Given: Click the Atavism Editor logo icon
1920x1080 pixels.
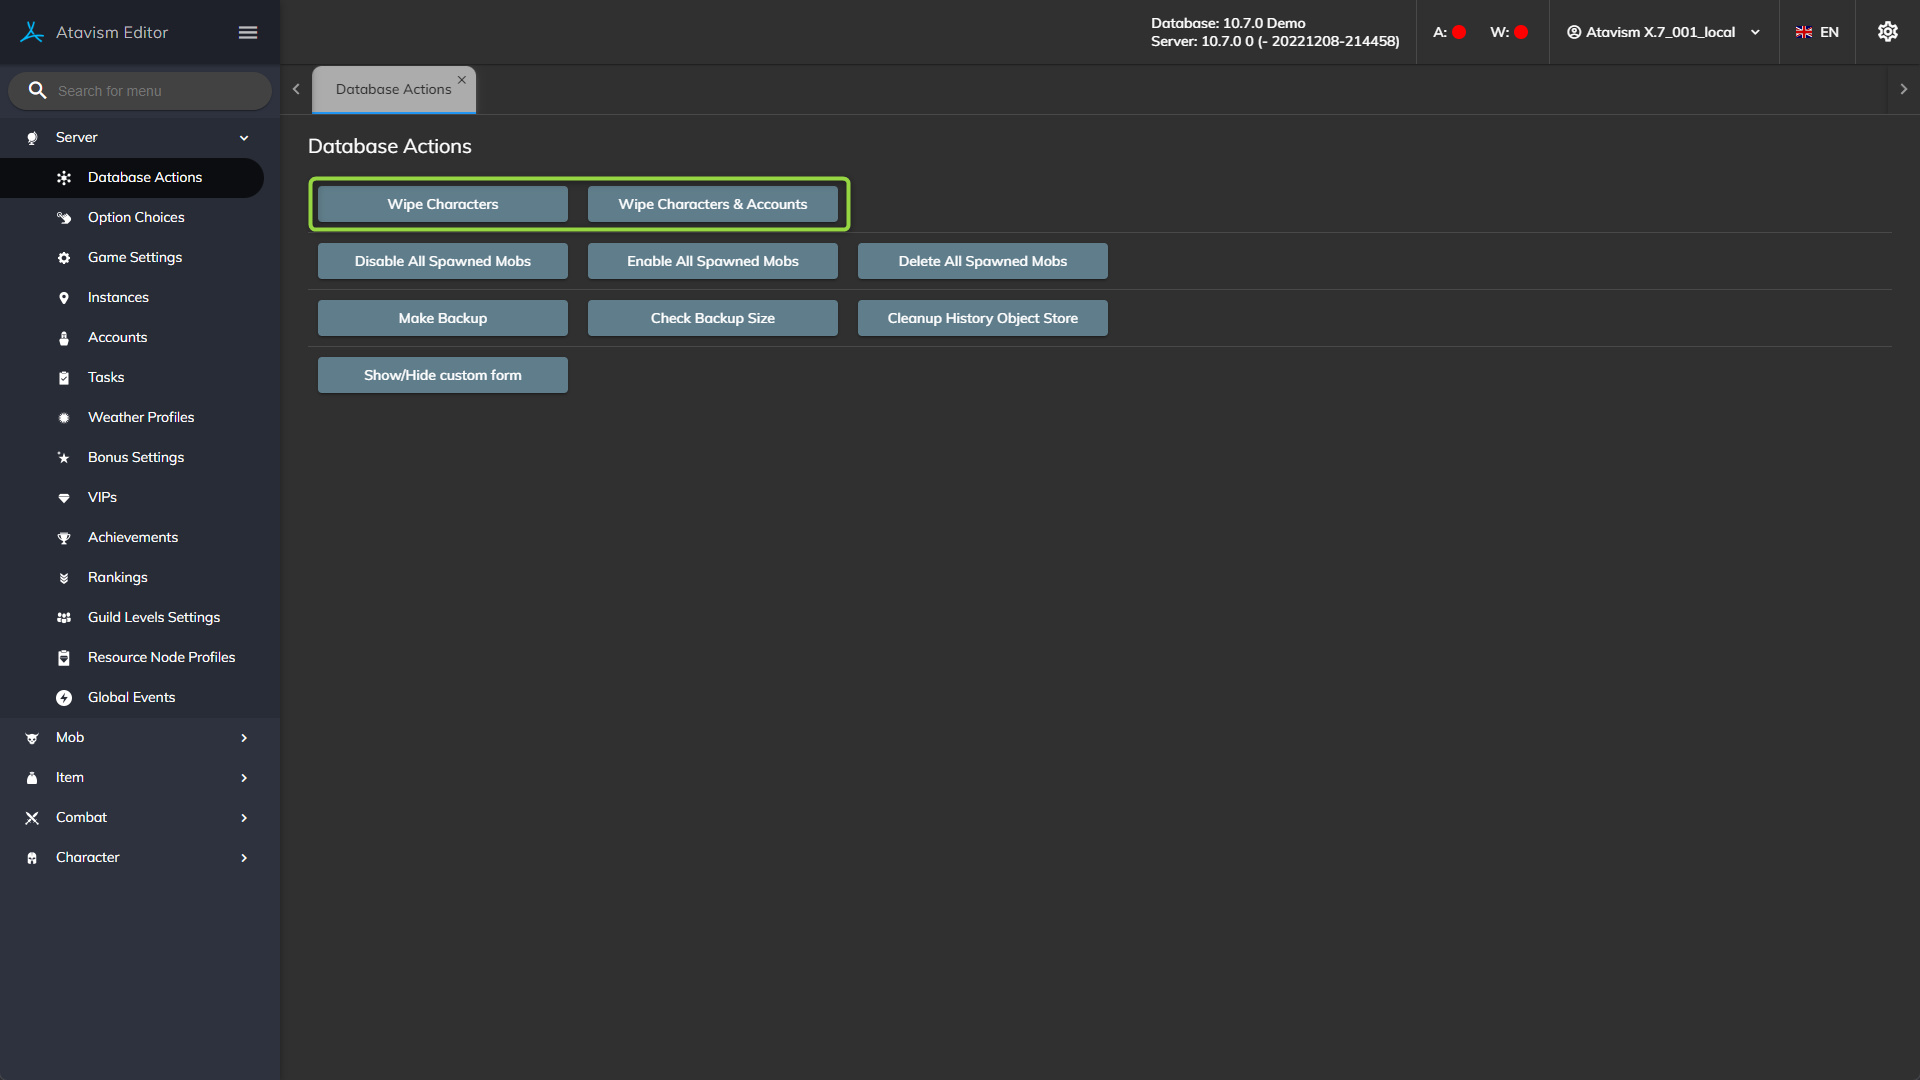Looking at the screenshot, I should pos(32,32).
